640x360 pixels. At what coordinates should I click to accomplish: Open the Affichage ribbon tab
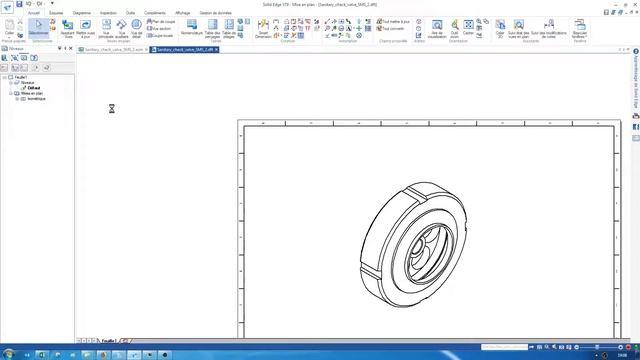pos(182,13)
